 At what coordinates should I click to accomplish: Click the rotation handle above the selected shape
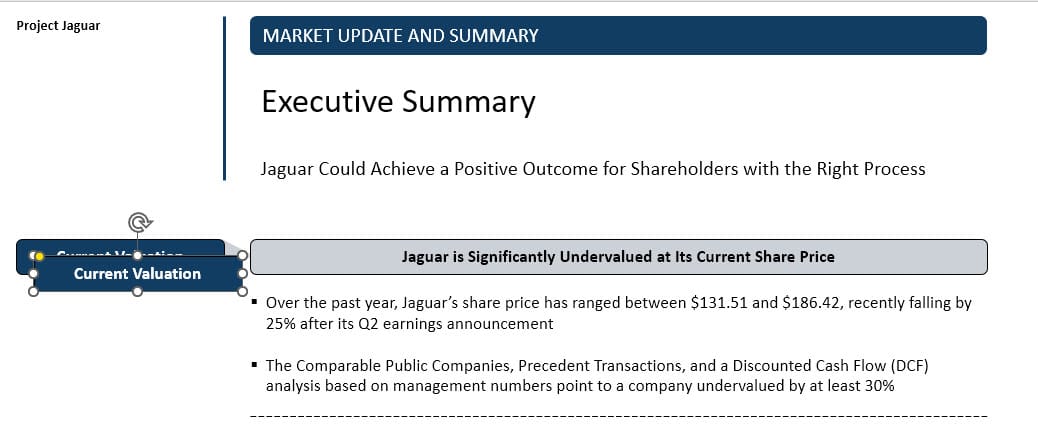pos(137,222)
